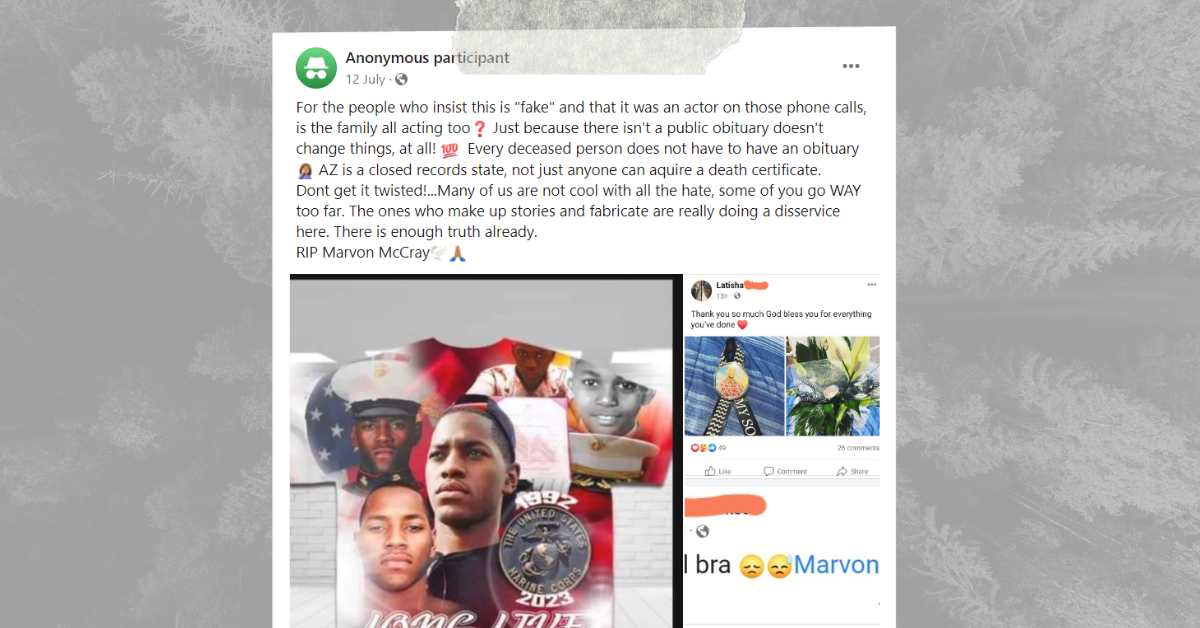Open the reaction emojis summary with 49
This screenshot has height=628, width=1200.
point(708,447)
